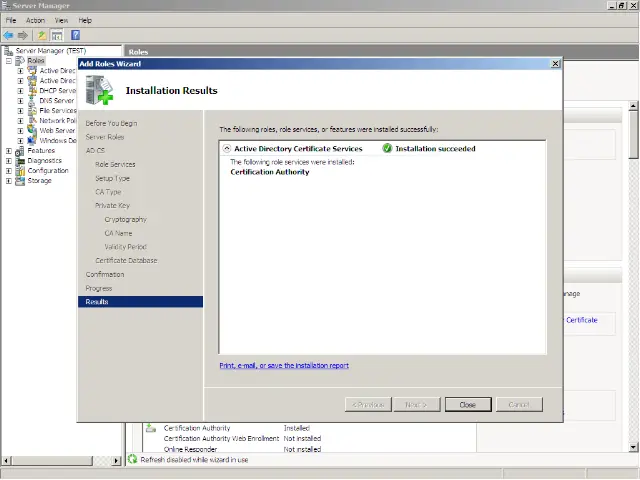Click the Features node icon
Screen dimensions: 640x480
click(20, 151)
